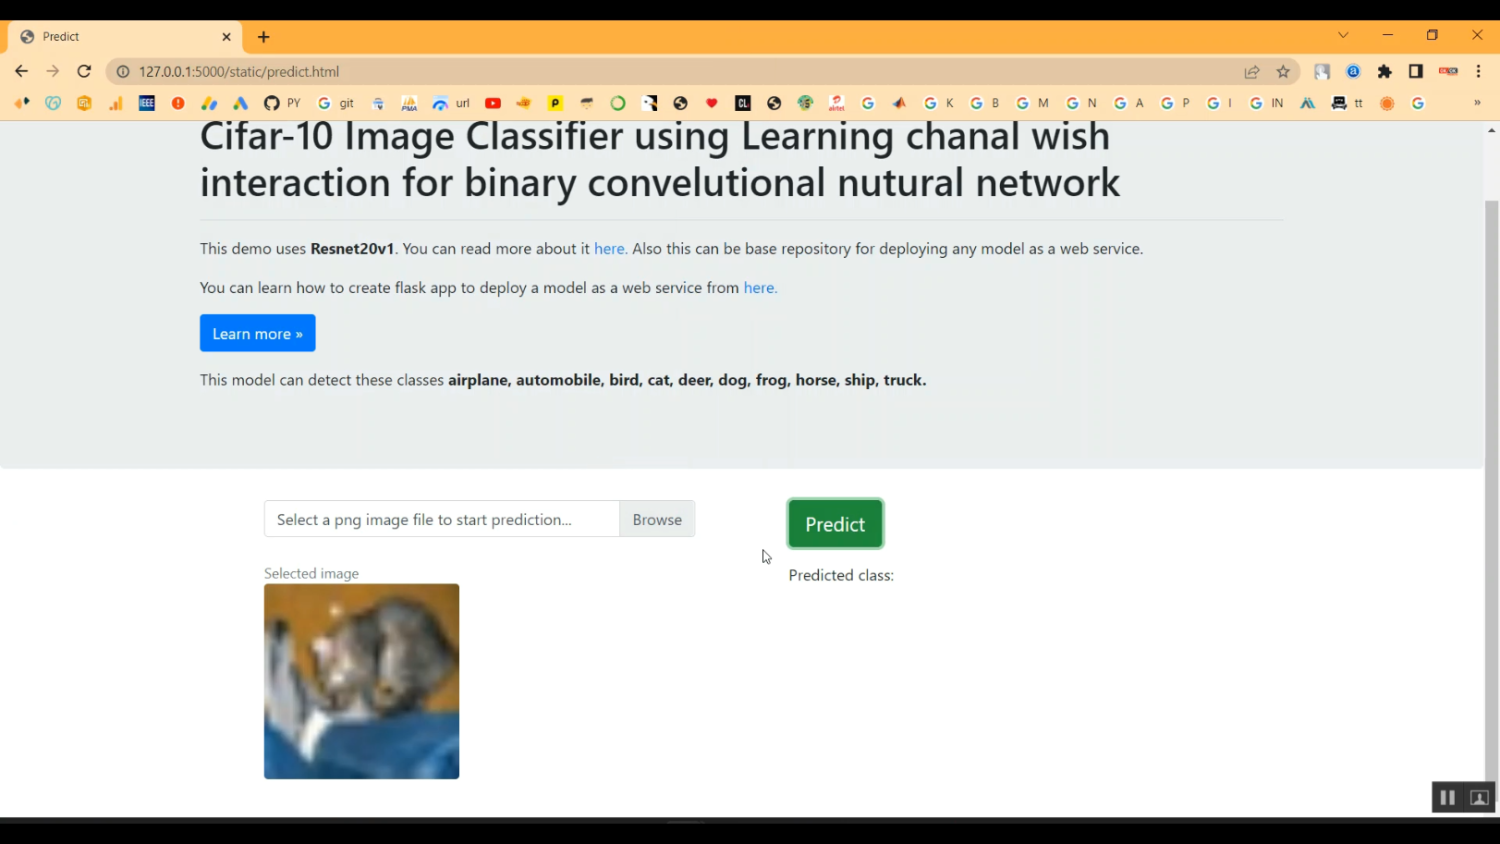1500x844 pixels.
Task: Click the Browse file button
Action: [x=657, y=519]
